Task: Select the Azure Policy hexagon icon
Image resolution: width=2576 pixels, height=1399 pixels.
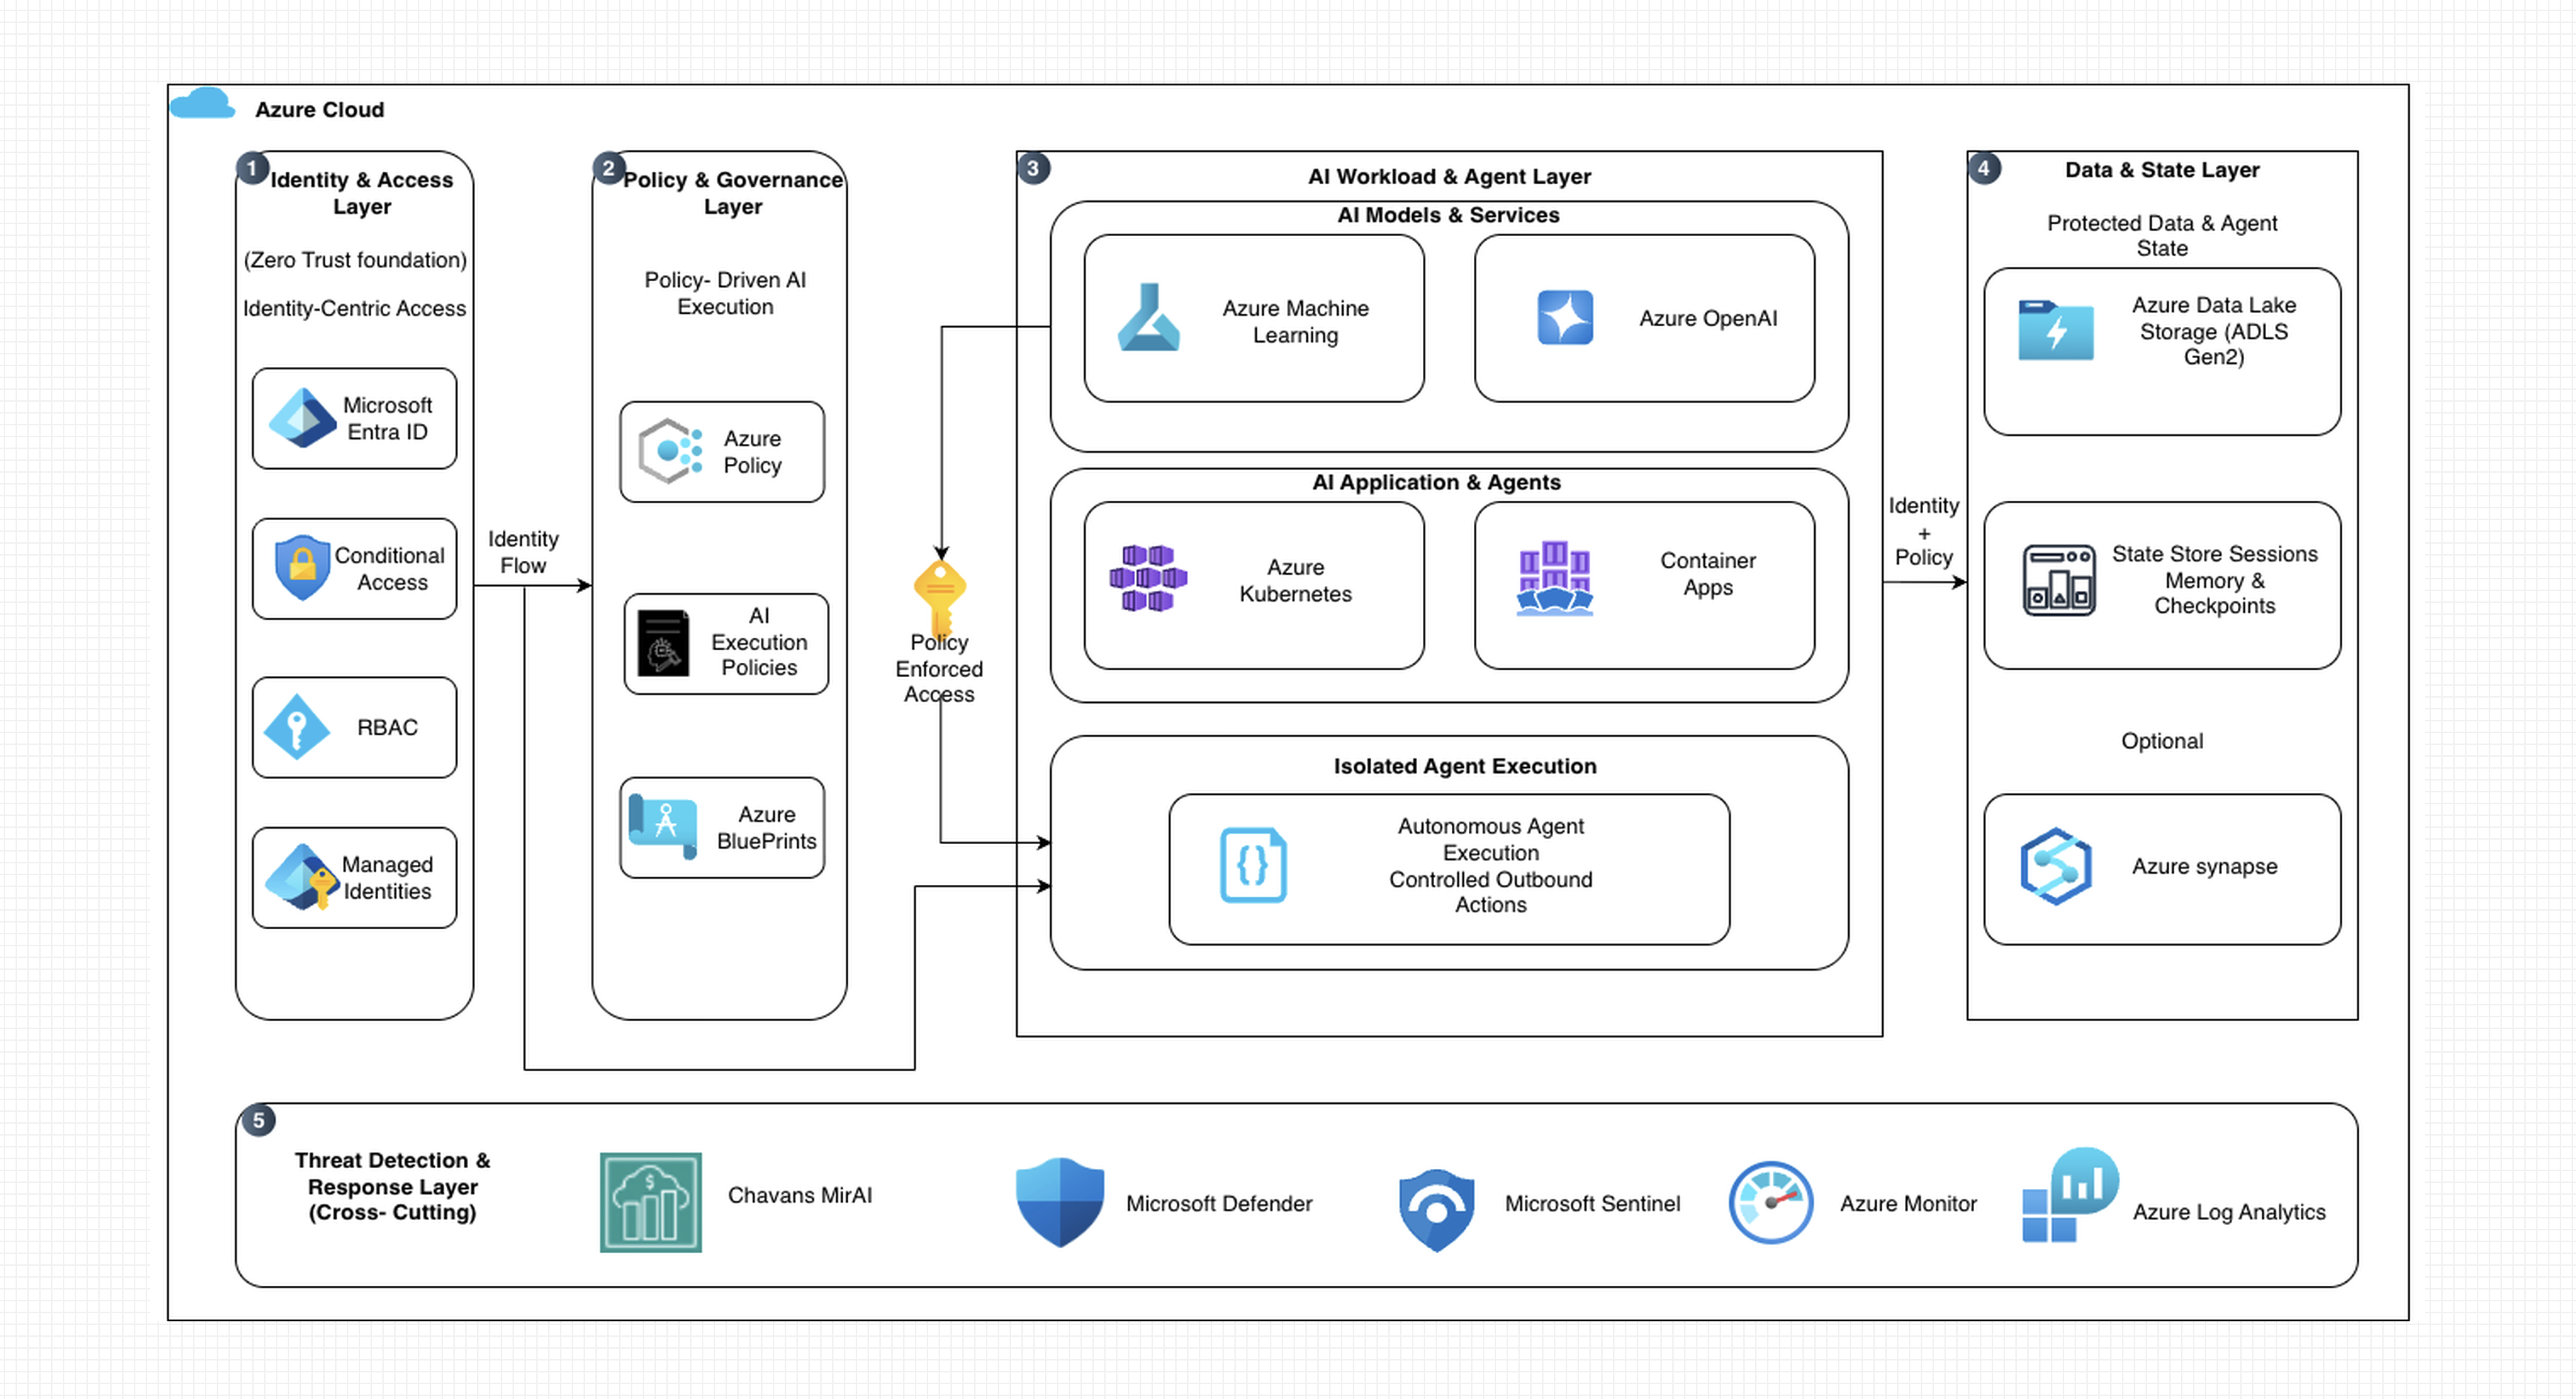Action: (x=669, y=451)
